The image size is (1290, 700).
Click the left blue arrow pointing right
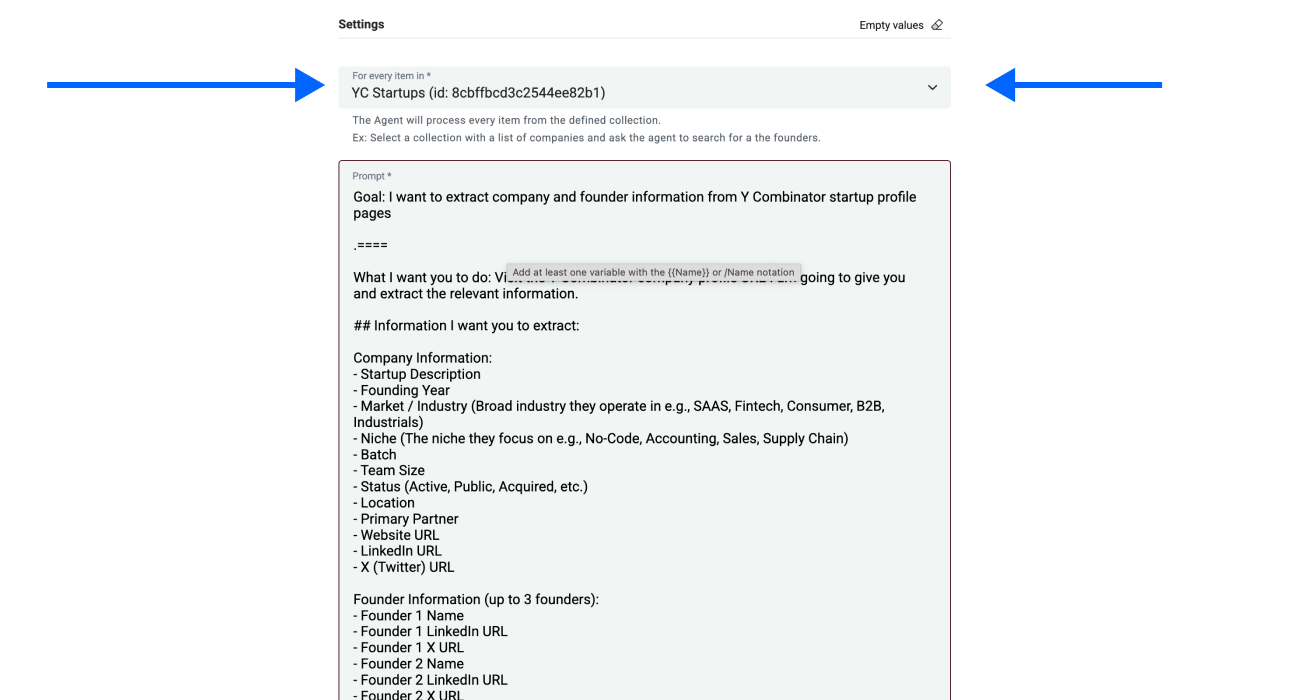(x=186, y=85)
